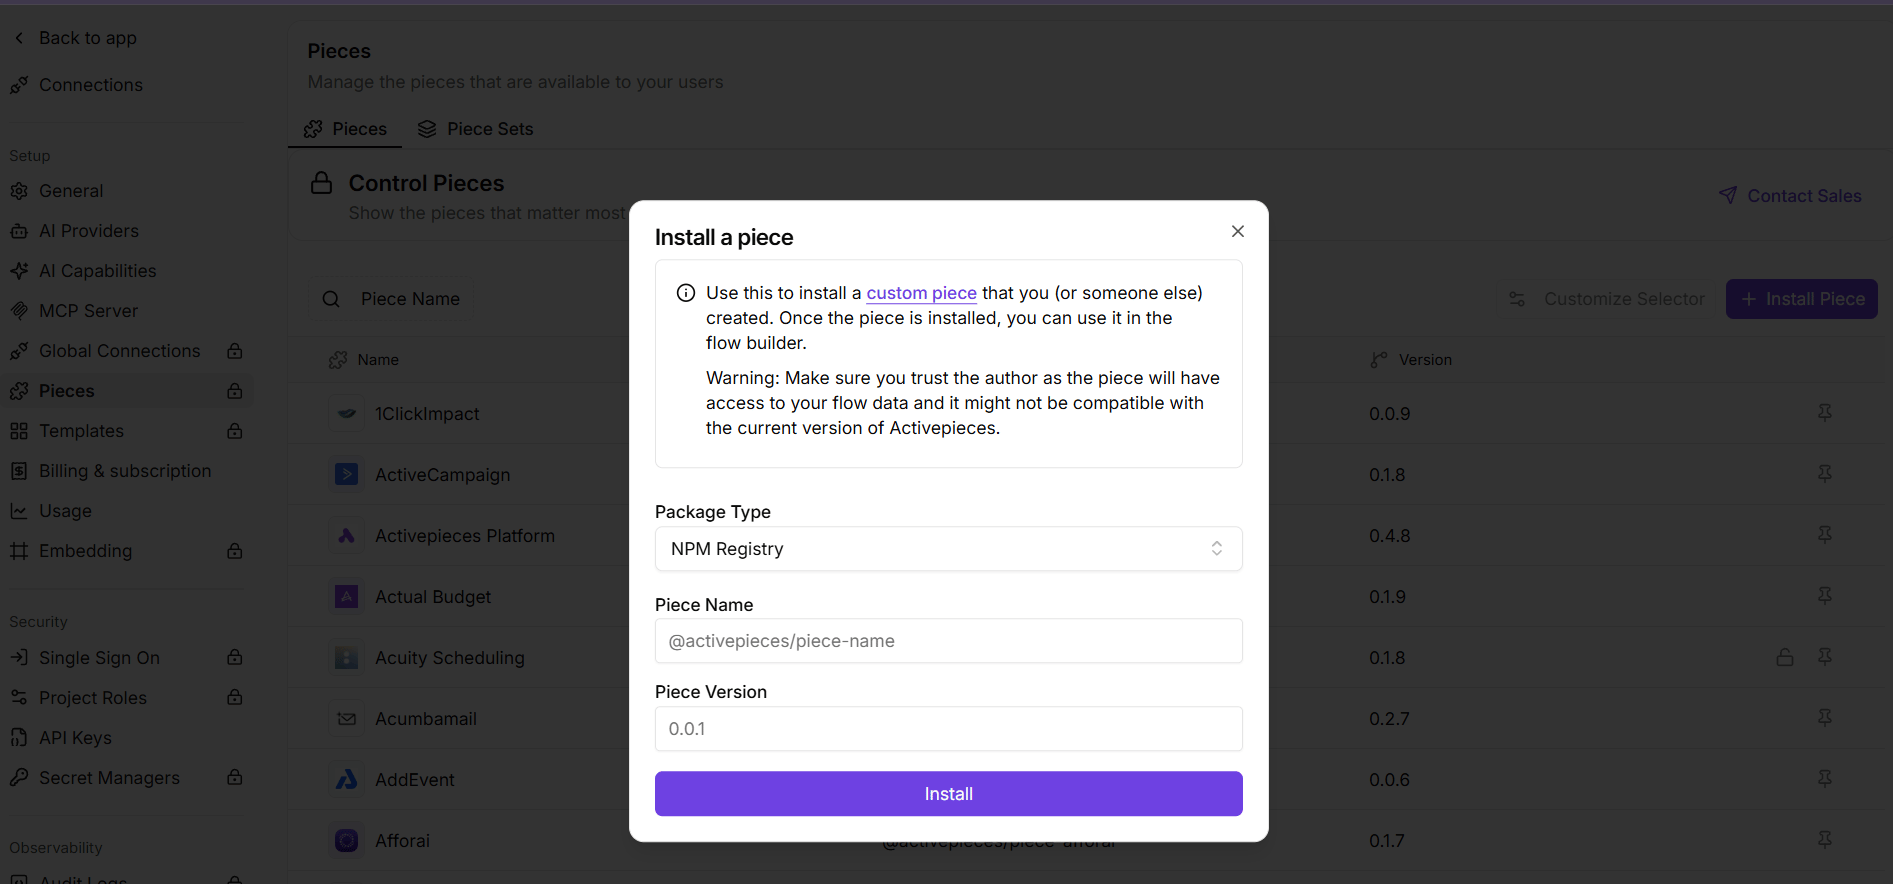The width and height of the screenshot is (1893, 884).
Task: Select the Acumbamail piece name
Action: (x=426, y=719)
